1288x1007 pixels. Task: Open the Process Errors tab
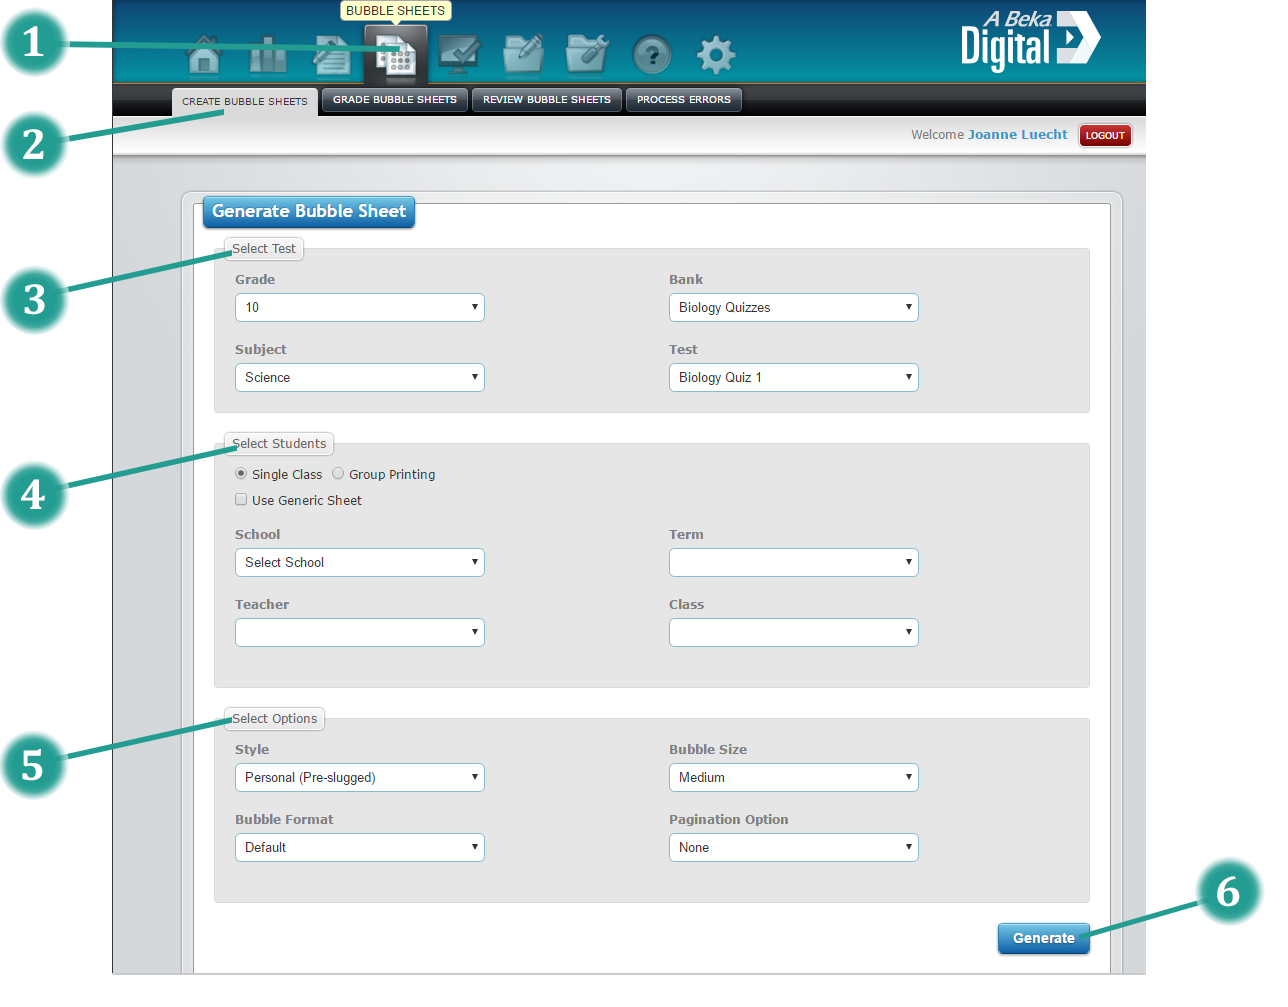click(x=683, y=100)
